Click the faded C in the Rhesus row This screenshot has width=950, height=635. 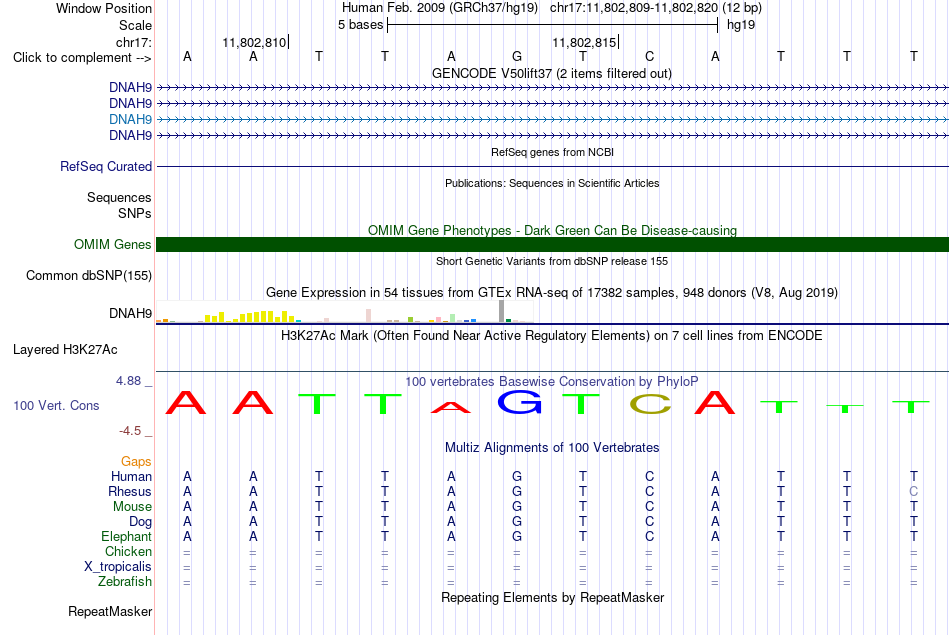pyautogui.click(x=913, y=491)
